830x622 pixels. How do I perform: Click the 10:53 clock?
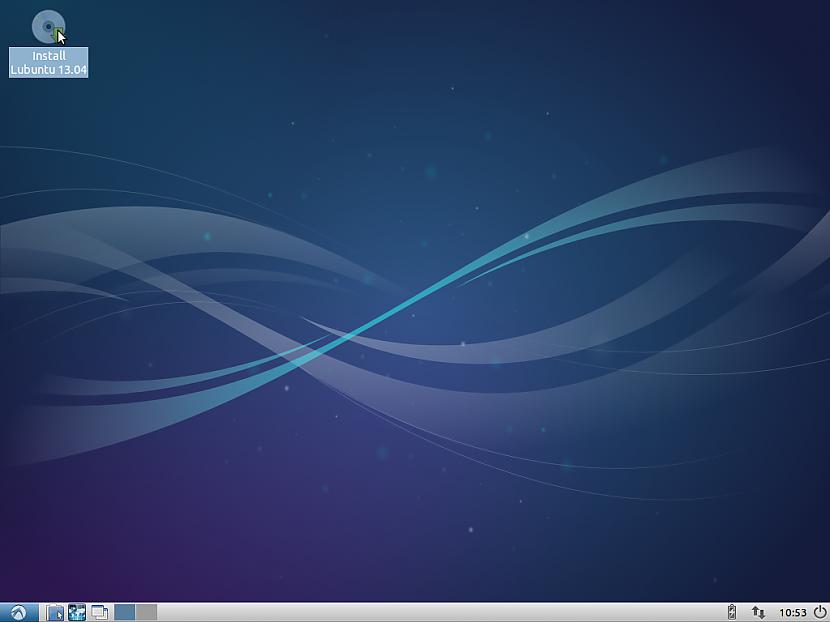tap(792, 613)
